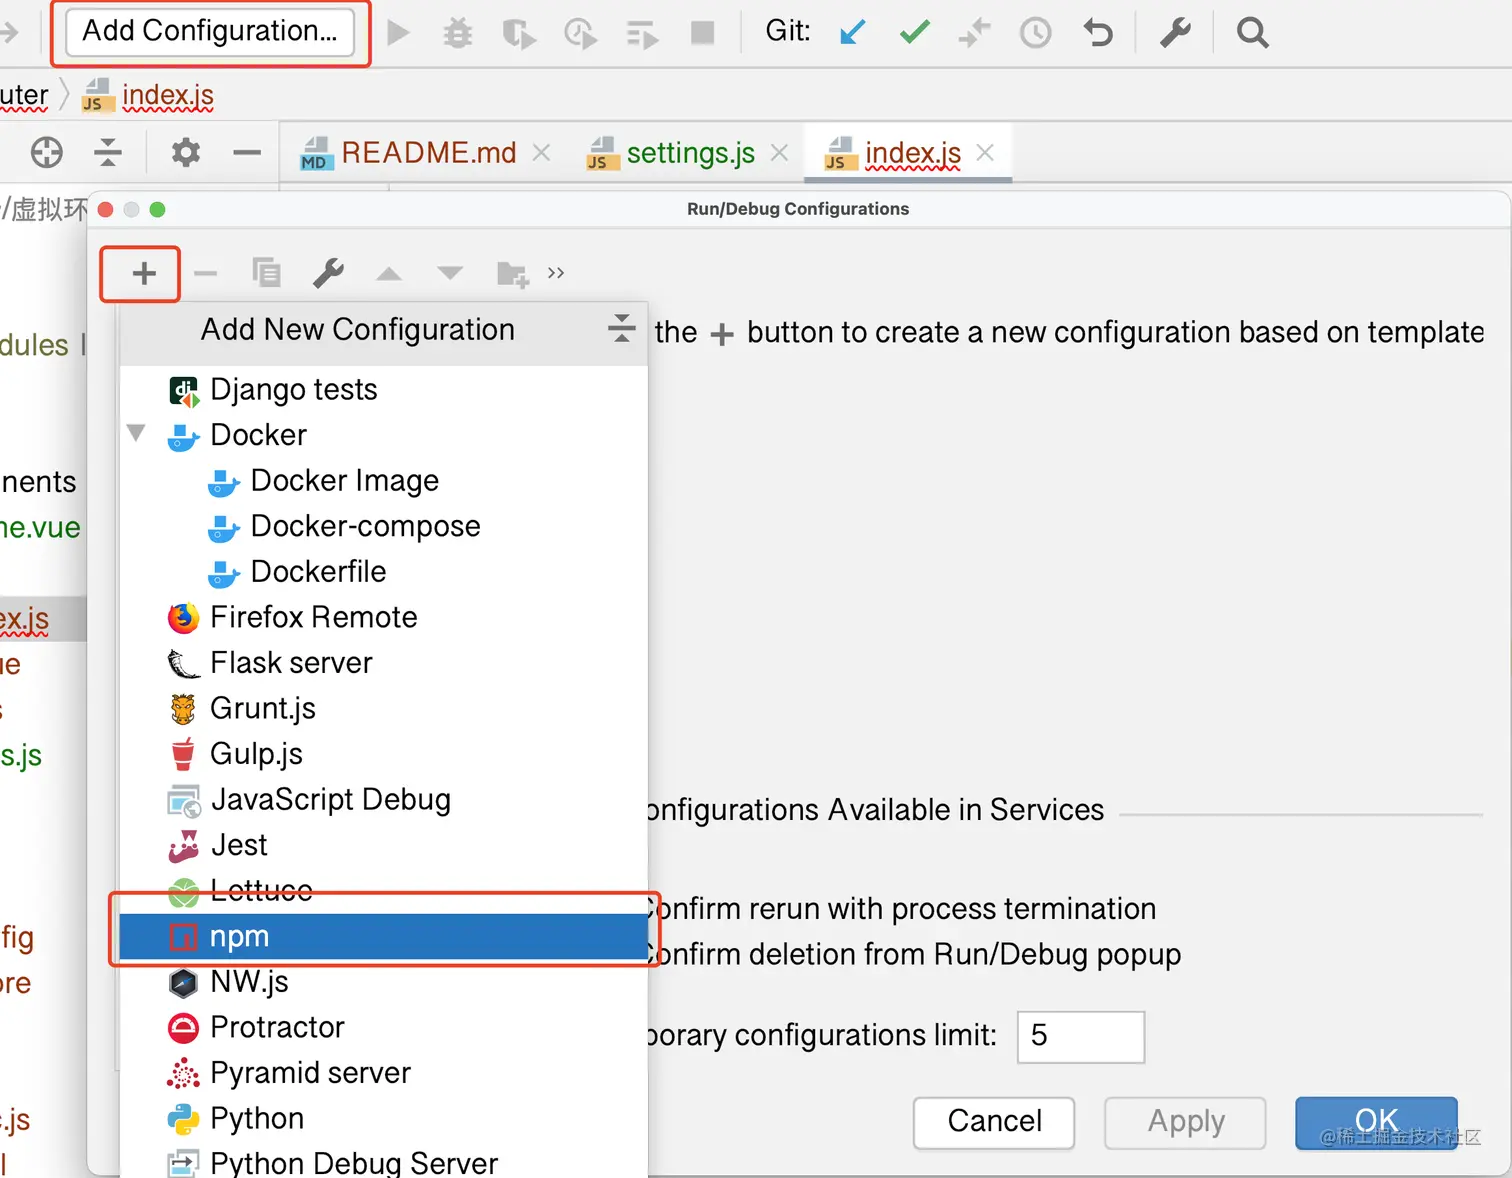This screenshot has width=1512, height=1178.
Task: Choose Docker-compose configuration
Action: click(x=384, y=526)
